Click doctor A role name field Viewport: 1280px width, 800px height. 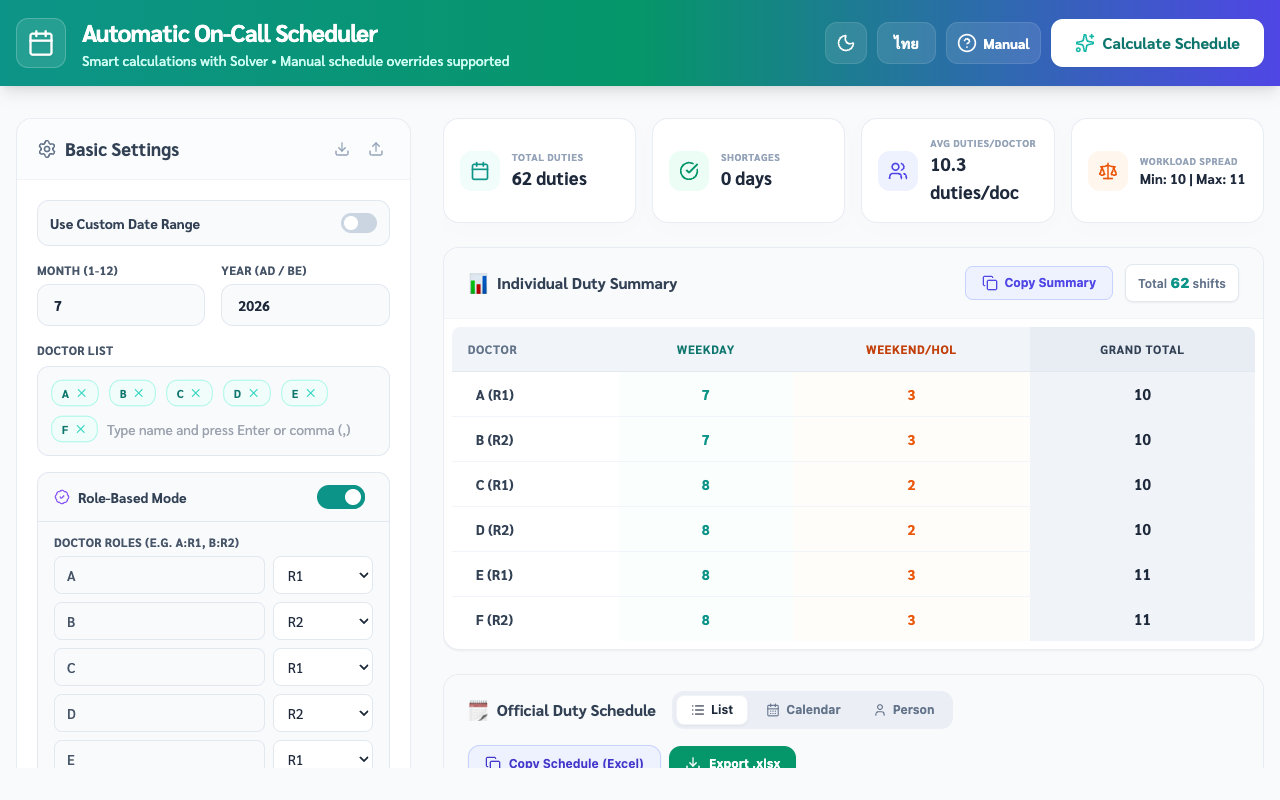(x=159, y=576)
